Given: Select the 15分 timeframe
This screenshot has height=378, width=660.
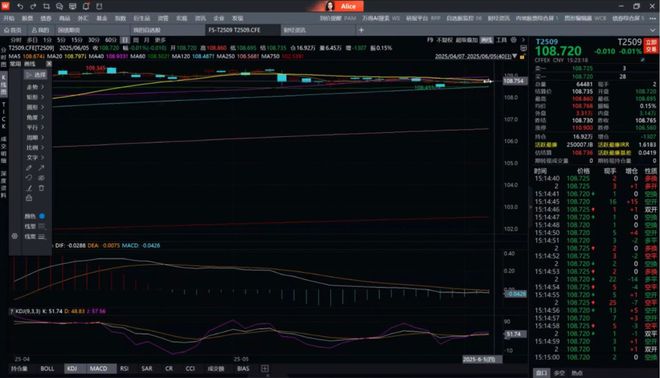Looking at the screenshot, I should [x=77, y=40].
